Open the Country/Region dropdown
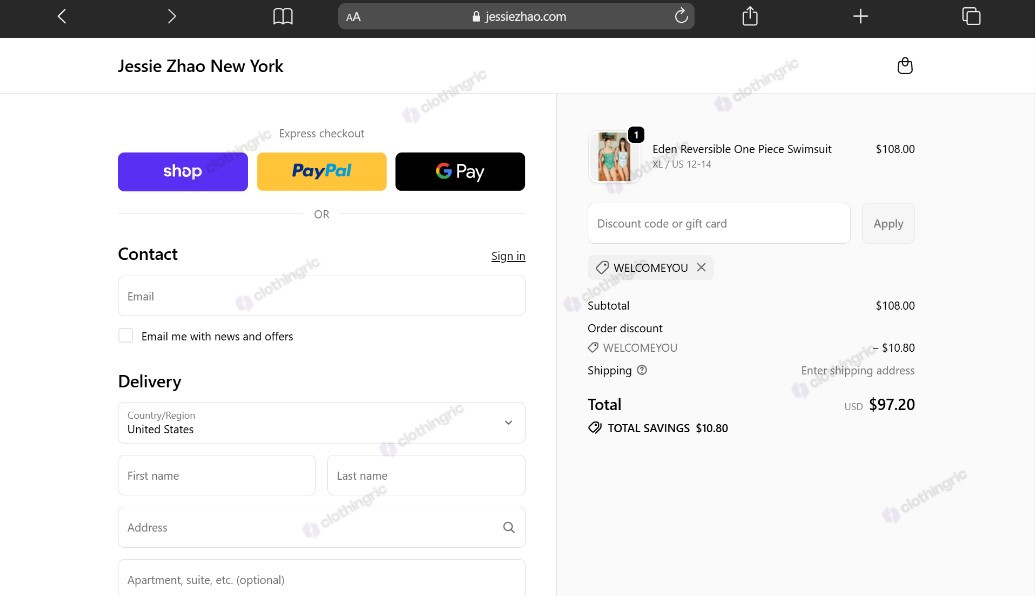Image resolution: width=1035 pixels, height=596 pixels. 321,422
